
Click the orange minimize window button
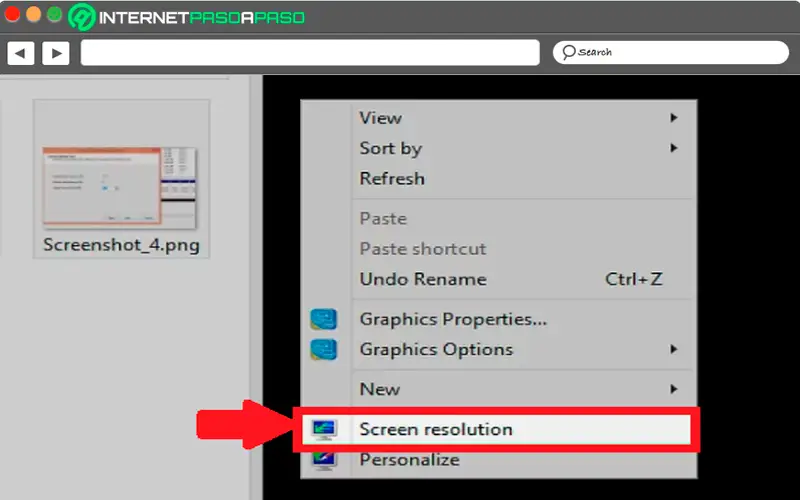pyautogui.click(x=34, y=14)
